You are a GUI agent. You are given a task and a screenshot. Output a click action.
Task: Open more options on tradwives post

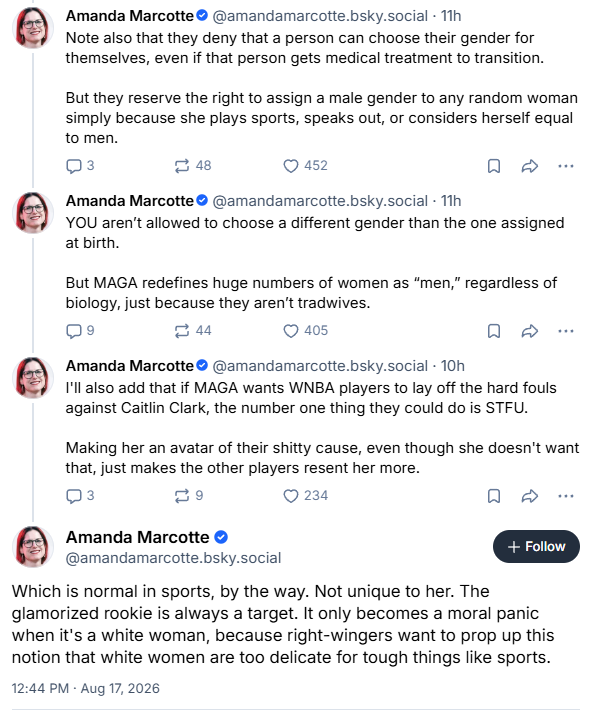pyautogui.click(x=566, y=331)
